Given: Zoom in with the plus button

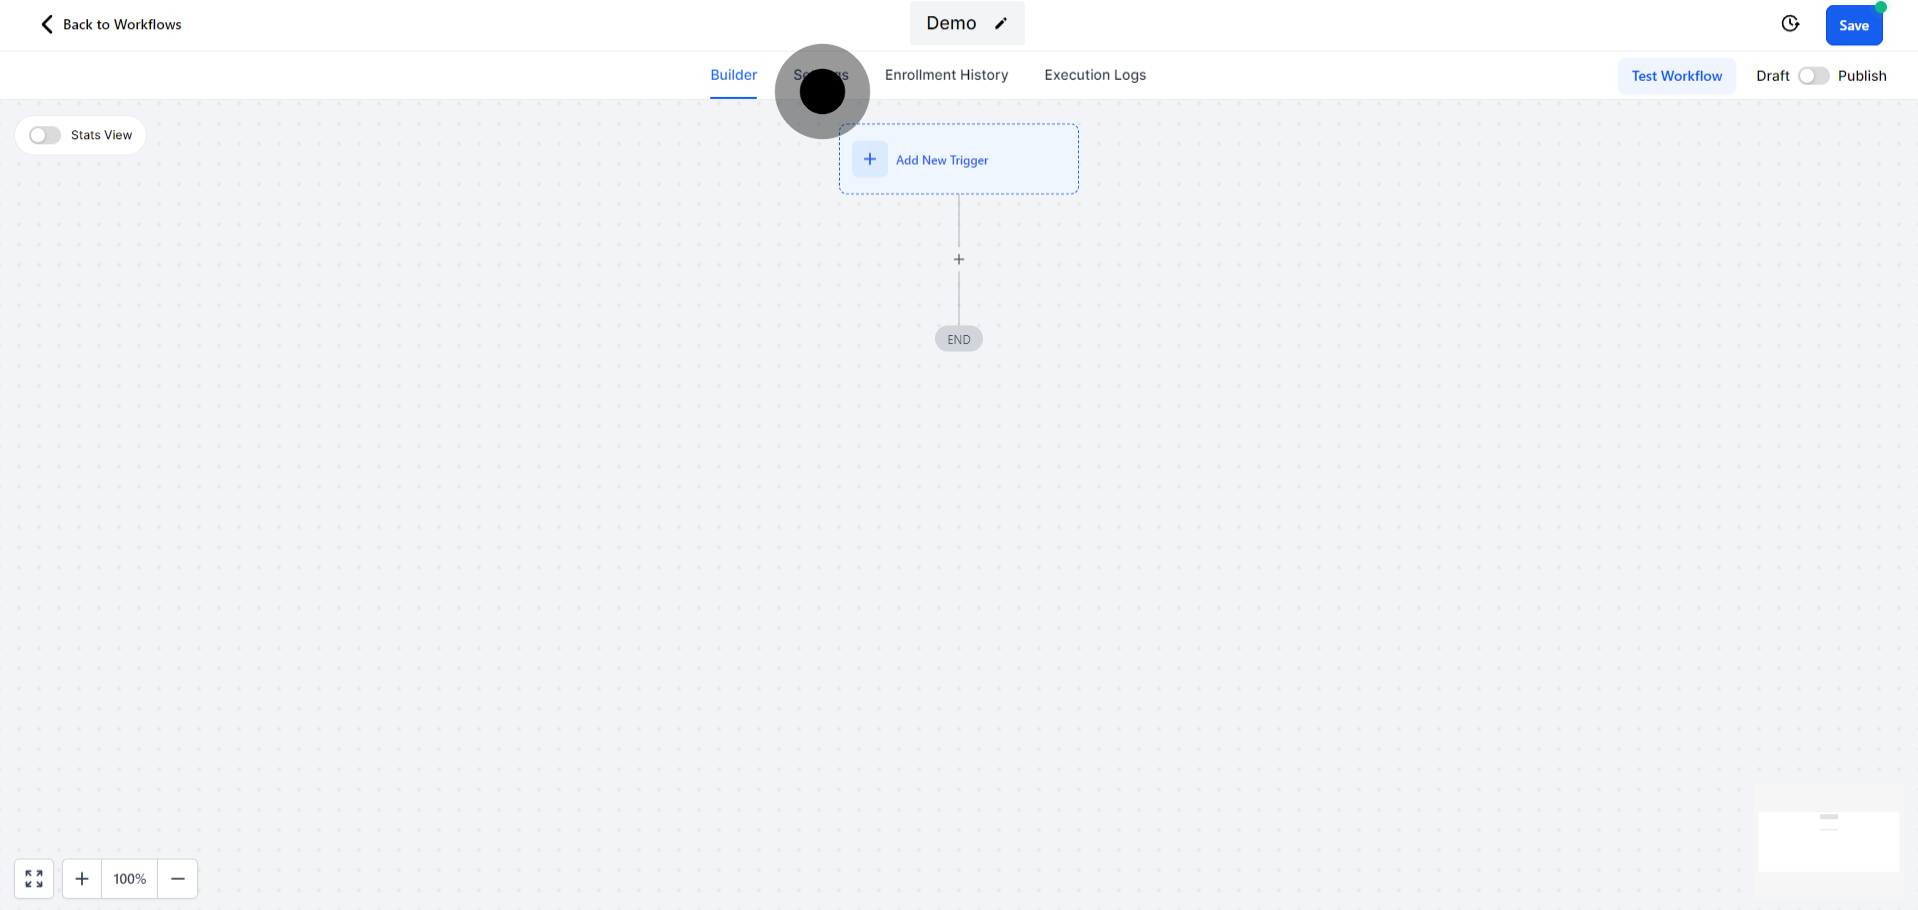Looking at the screenshot, I should [82, 878].
